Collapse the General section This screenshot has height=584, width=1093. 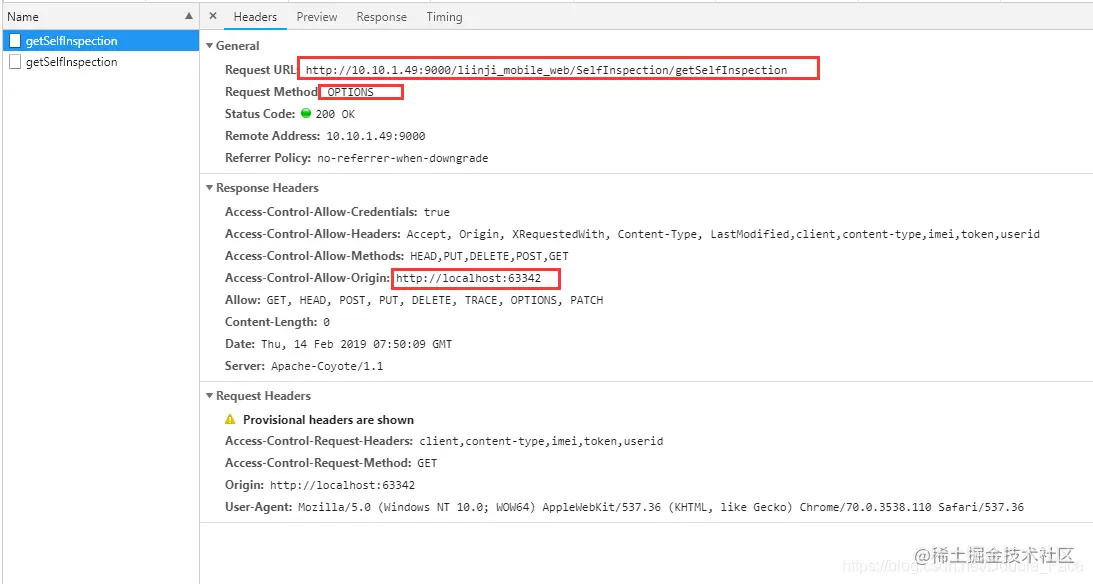click(209, 45)
